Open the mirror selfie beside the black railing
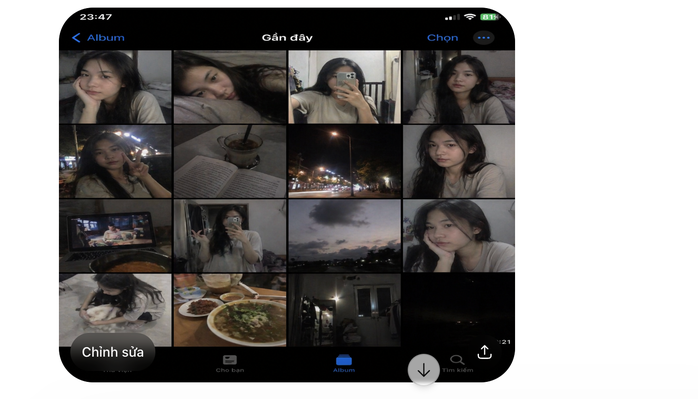The image size is (698, 399). [345, 87]
